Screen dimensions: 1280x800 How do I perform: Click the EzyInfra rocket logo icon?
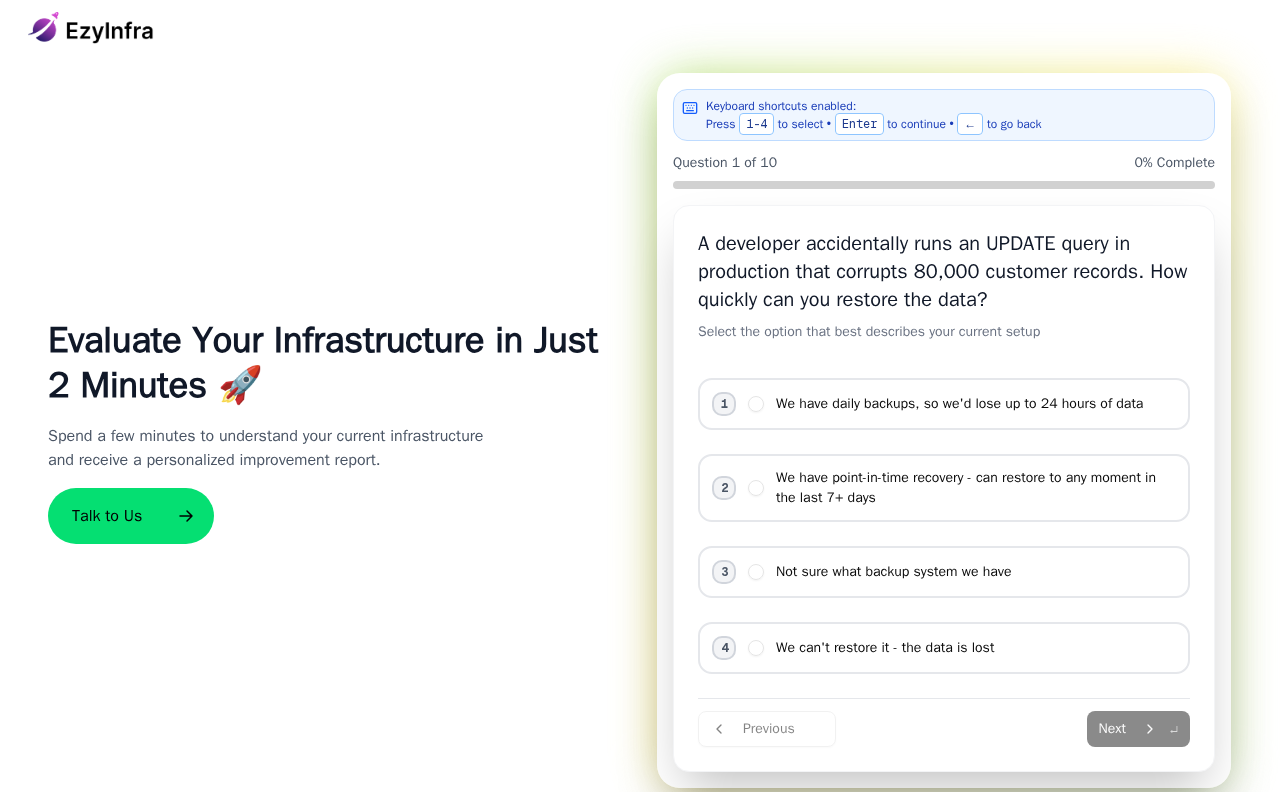pos(44,28)
